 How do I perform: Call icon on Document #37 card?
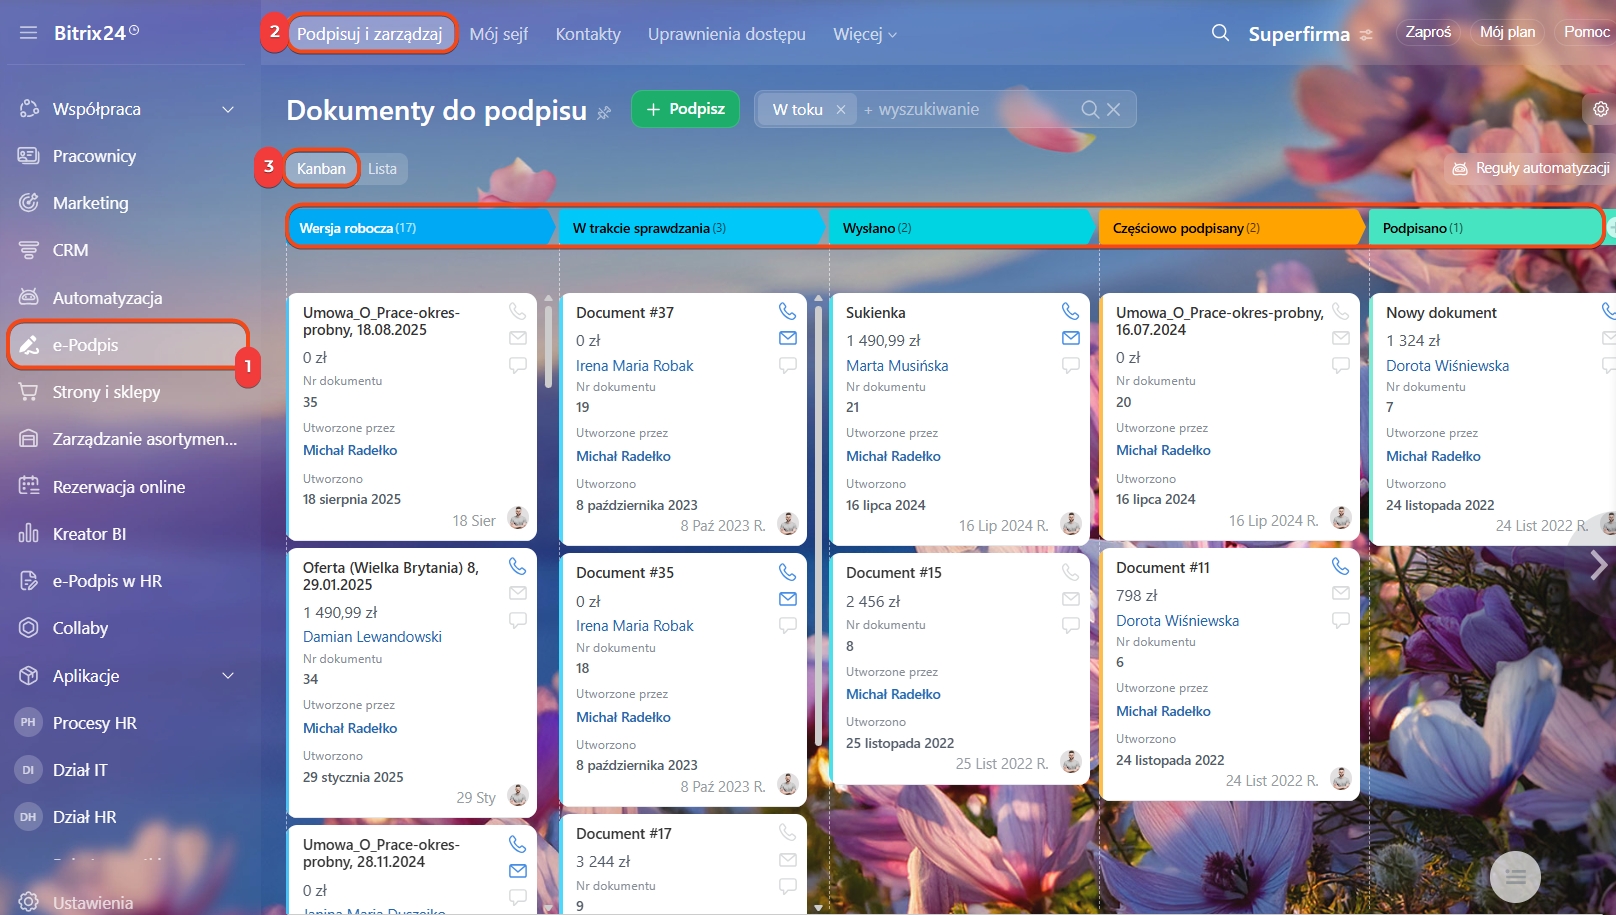pyautogui.click(x=788, y=311)
